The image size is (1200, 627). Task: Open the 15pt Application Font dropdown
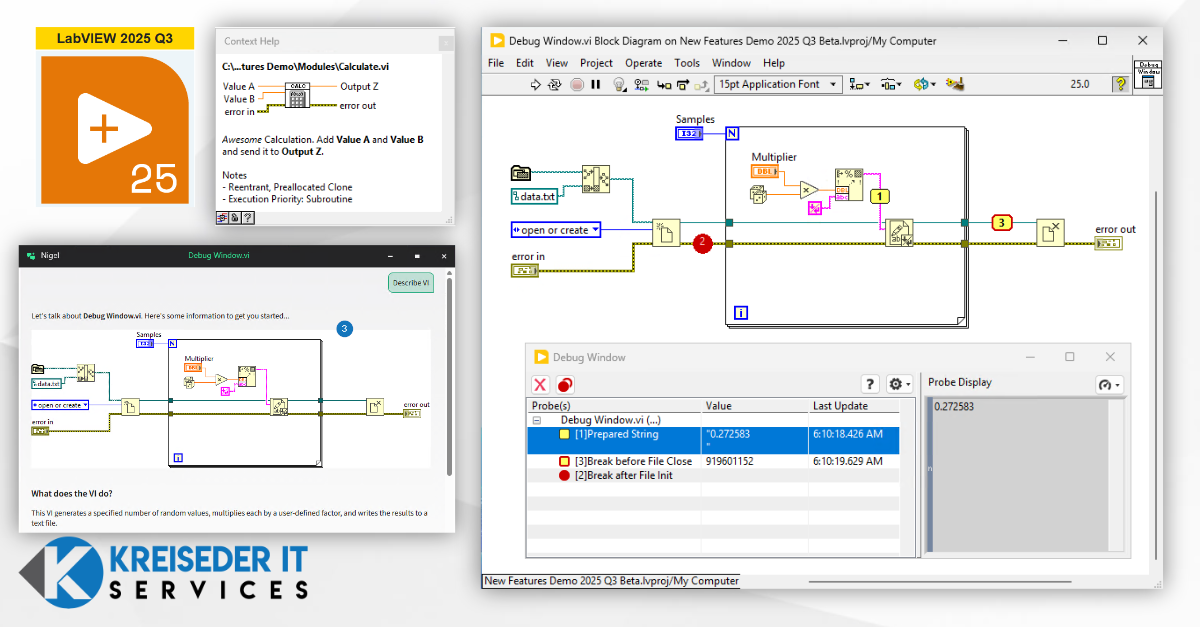[779, 85]
